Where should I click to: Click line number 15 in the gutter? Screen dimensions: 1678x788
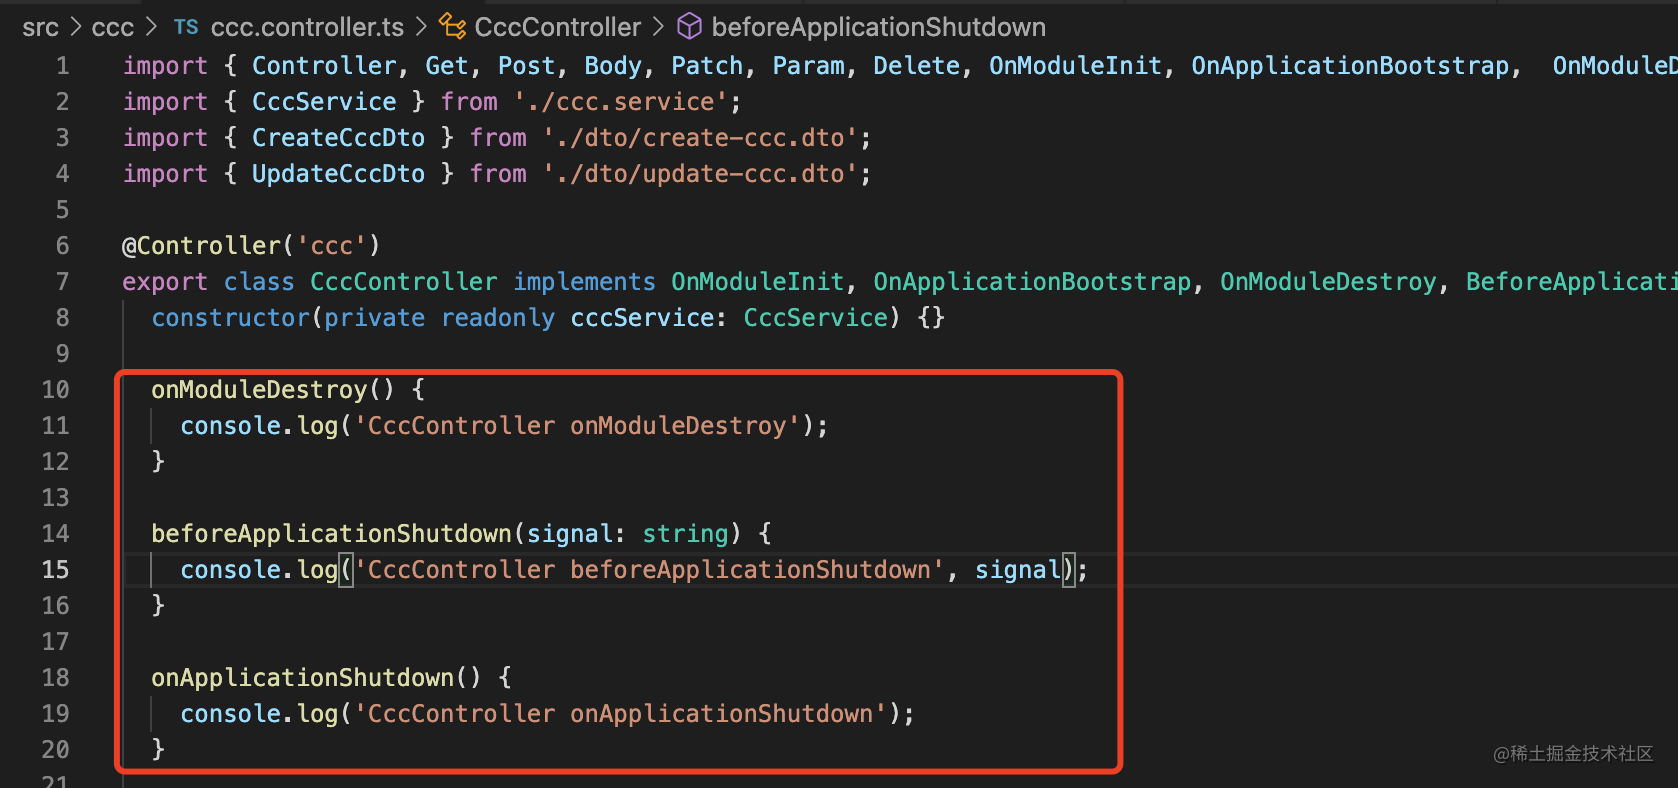tap(56, 570)
